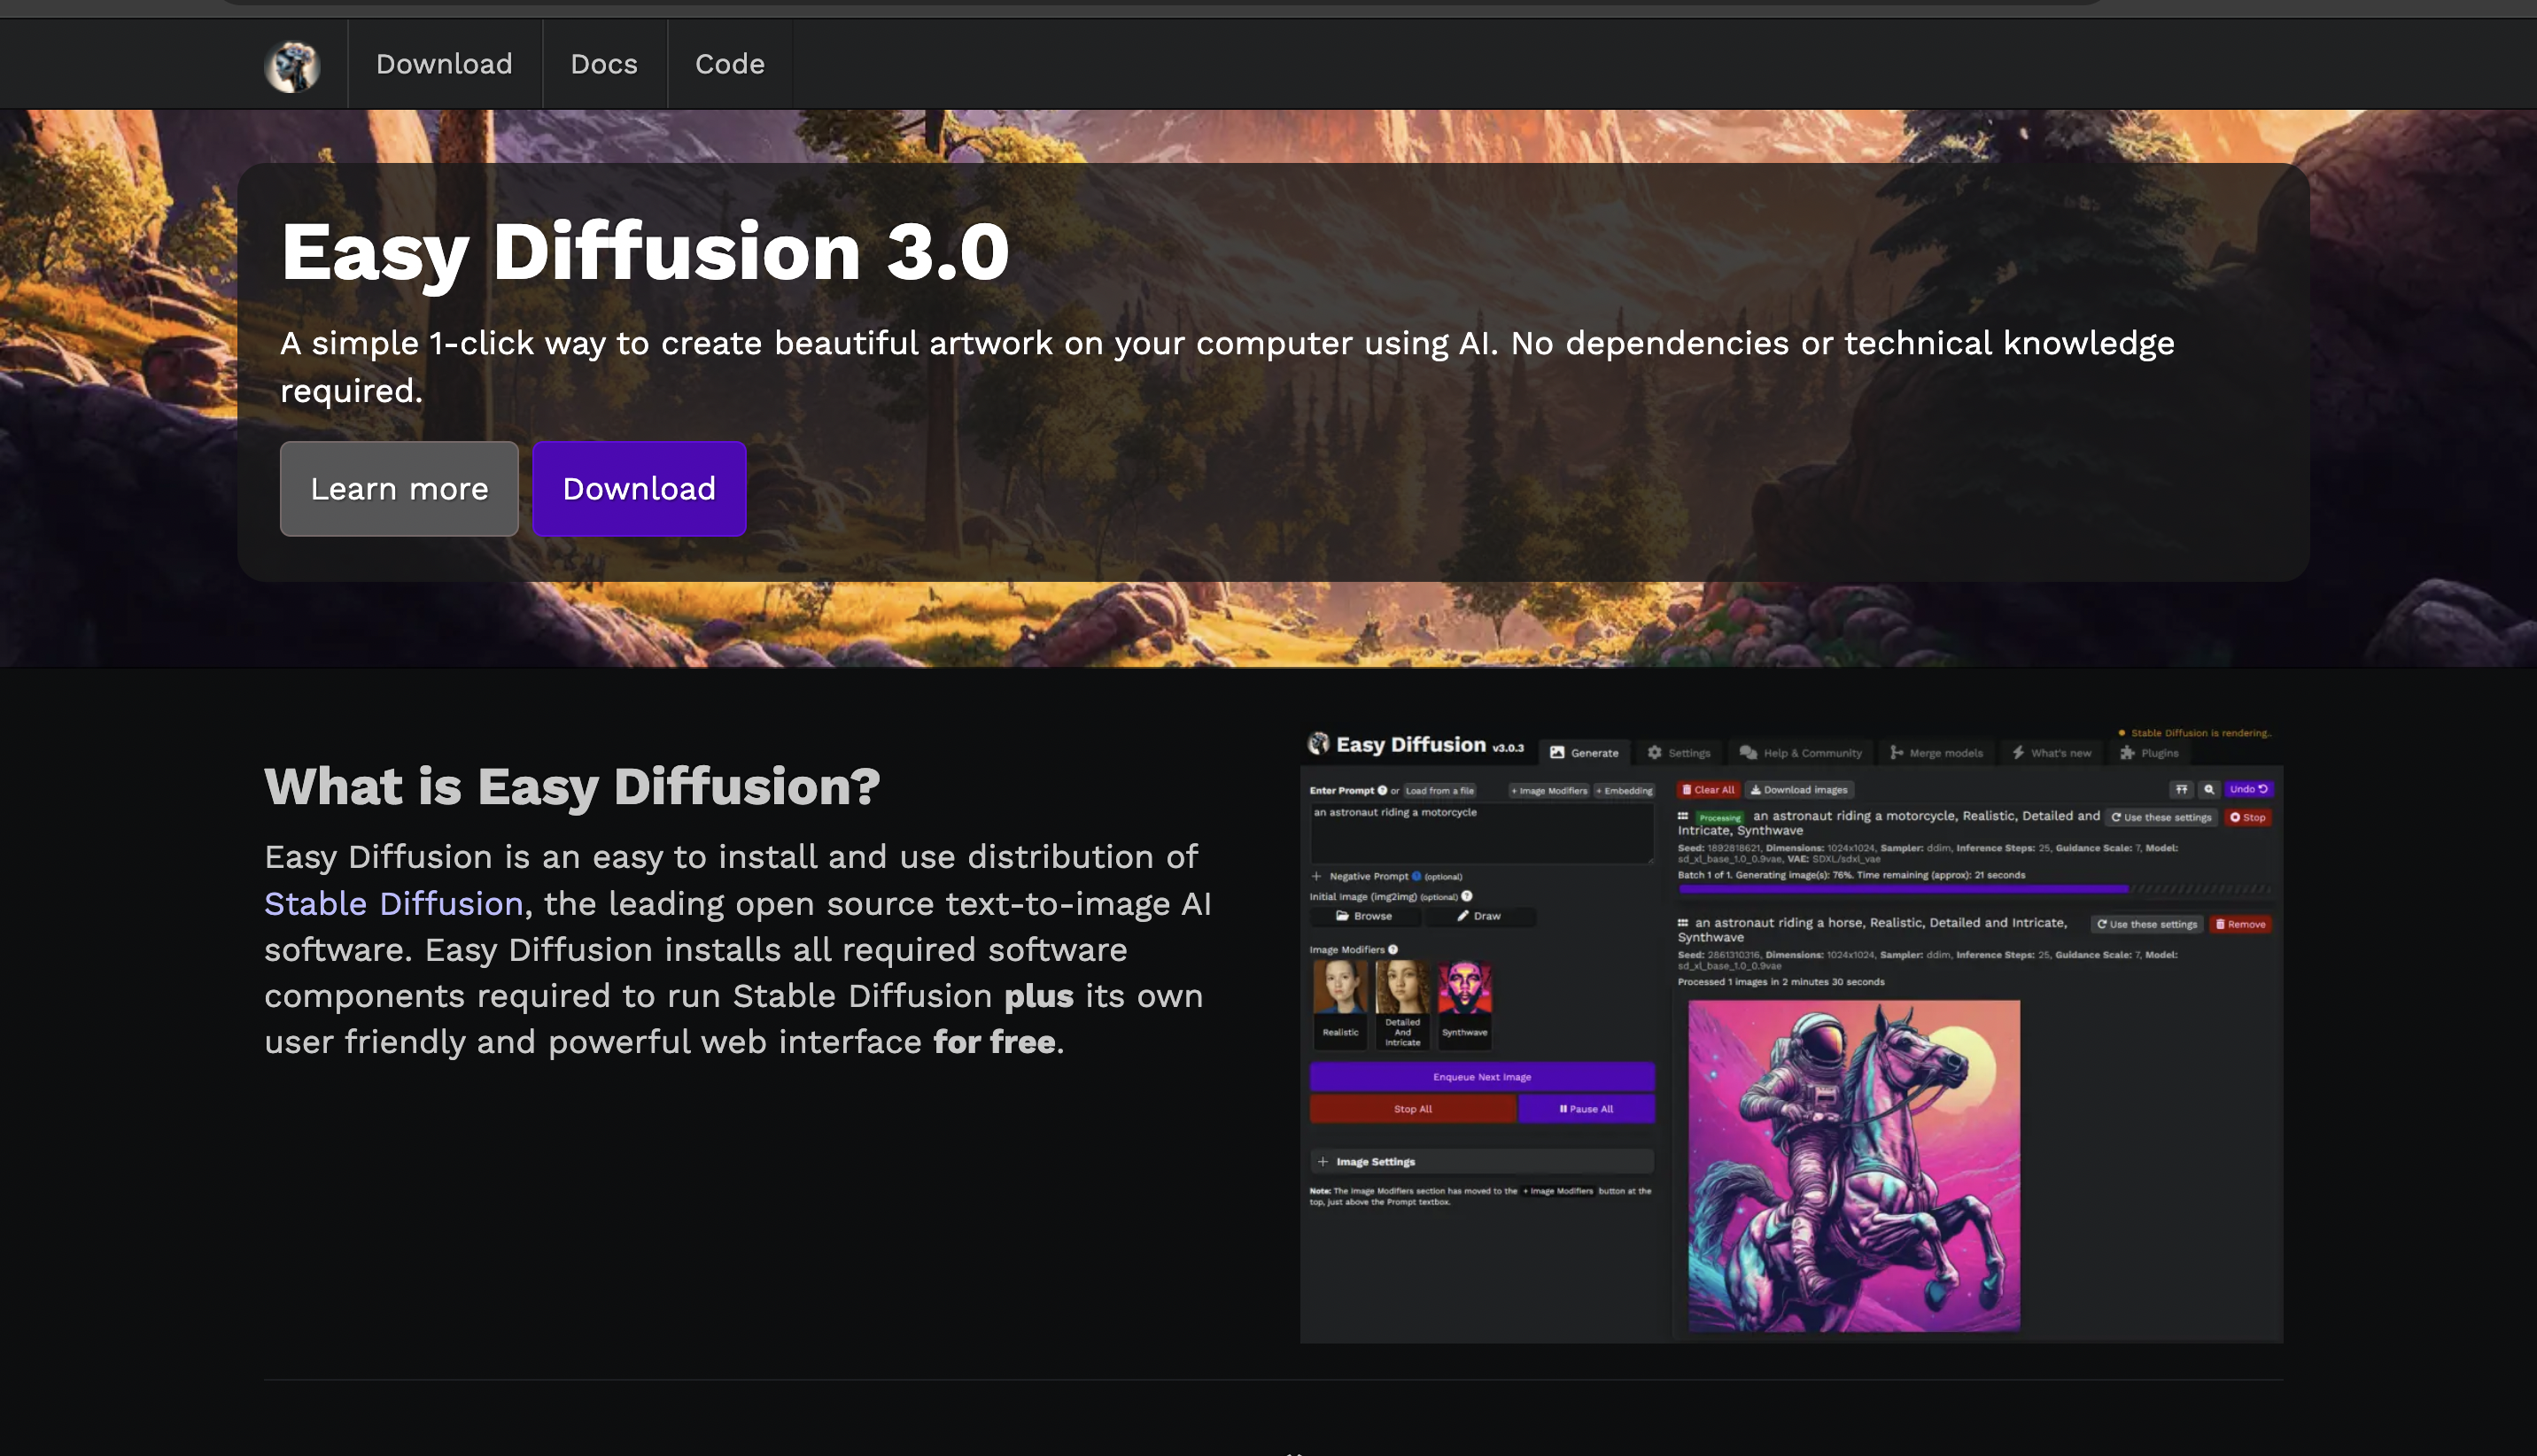Screen dimensions: 2537x1456
Task: Click the 'A simple 1-click way' tagline text
Action: [x=1227, y=366]
